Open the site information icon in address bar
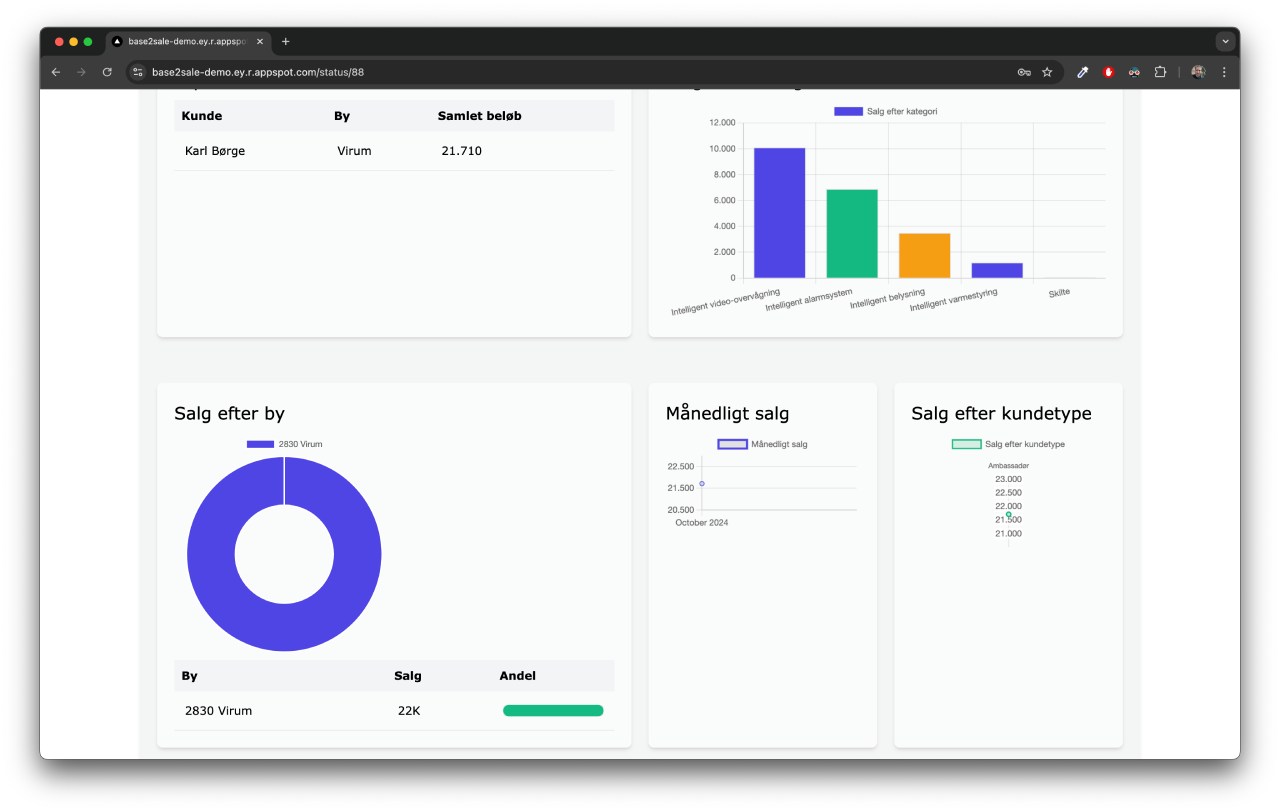 click(x=139, y=72)
